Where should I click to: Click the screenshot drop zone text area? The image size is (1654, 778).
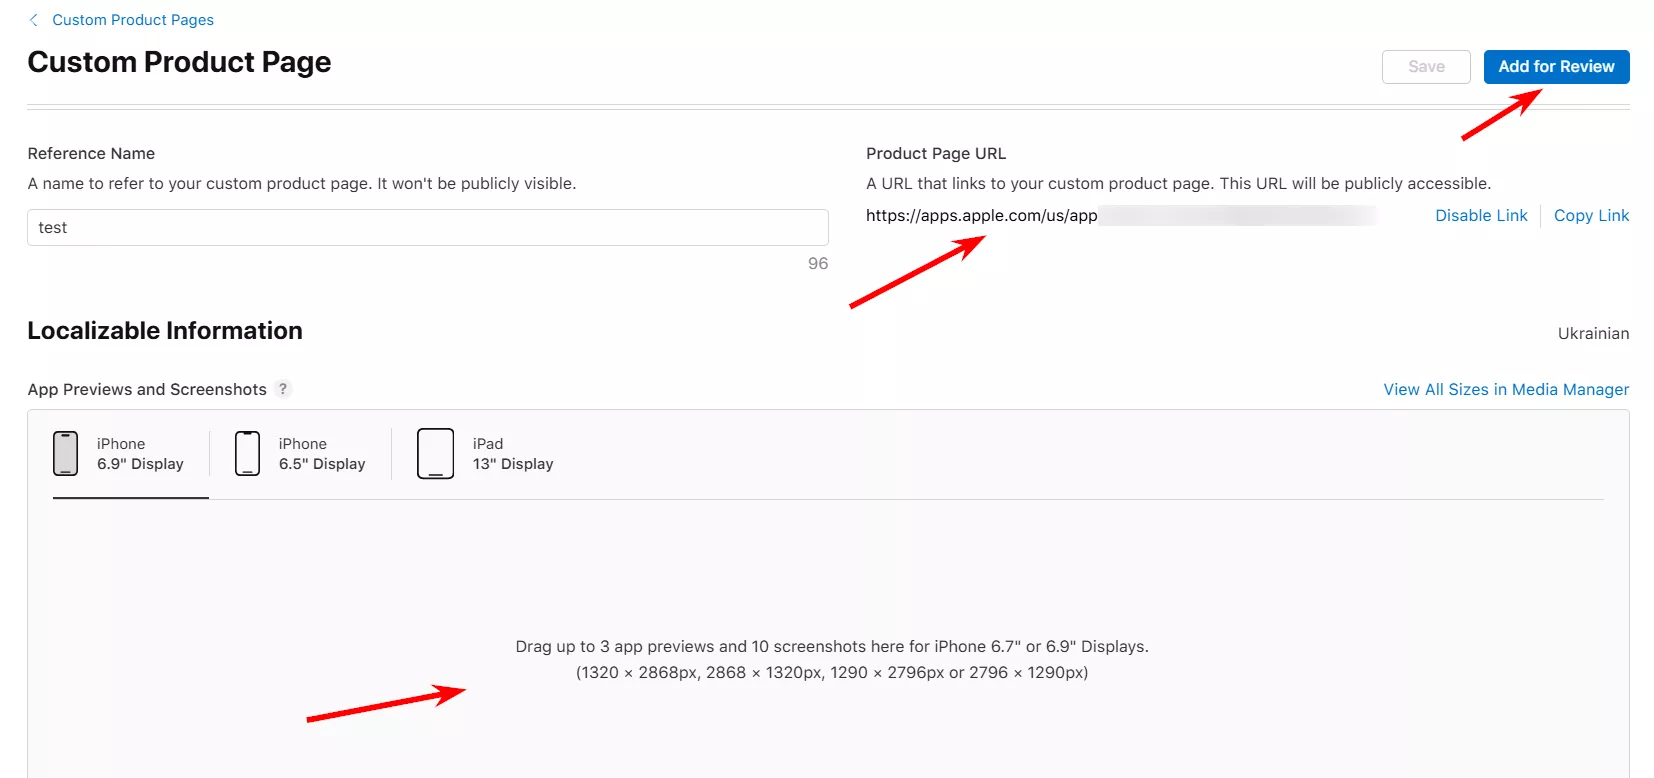(x=832, y=659)
